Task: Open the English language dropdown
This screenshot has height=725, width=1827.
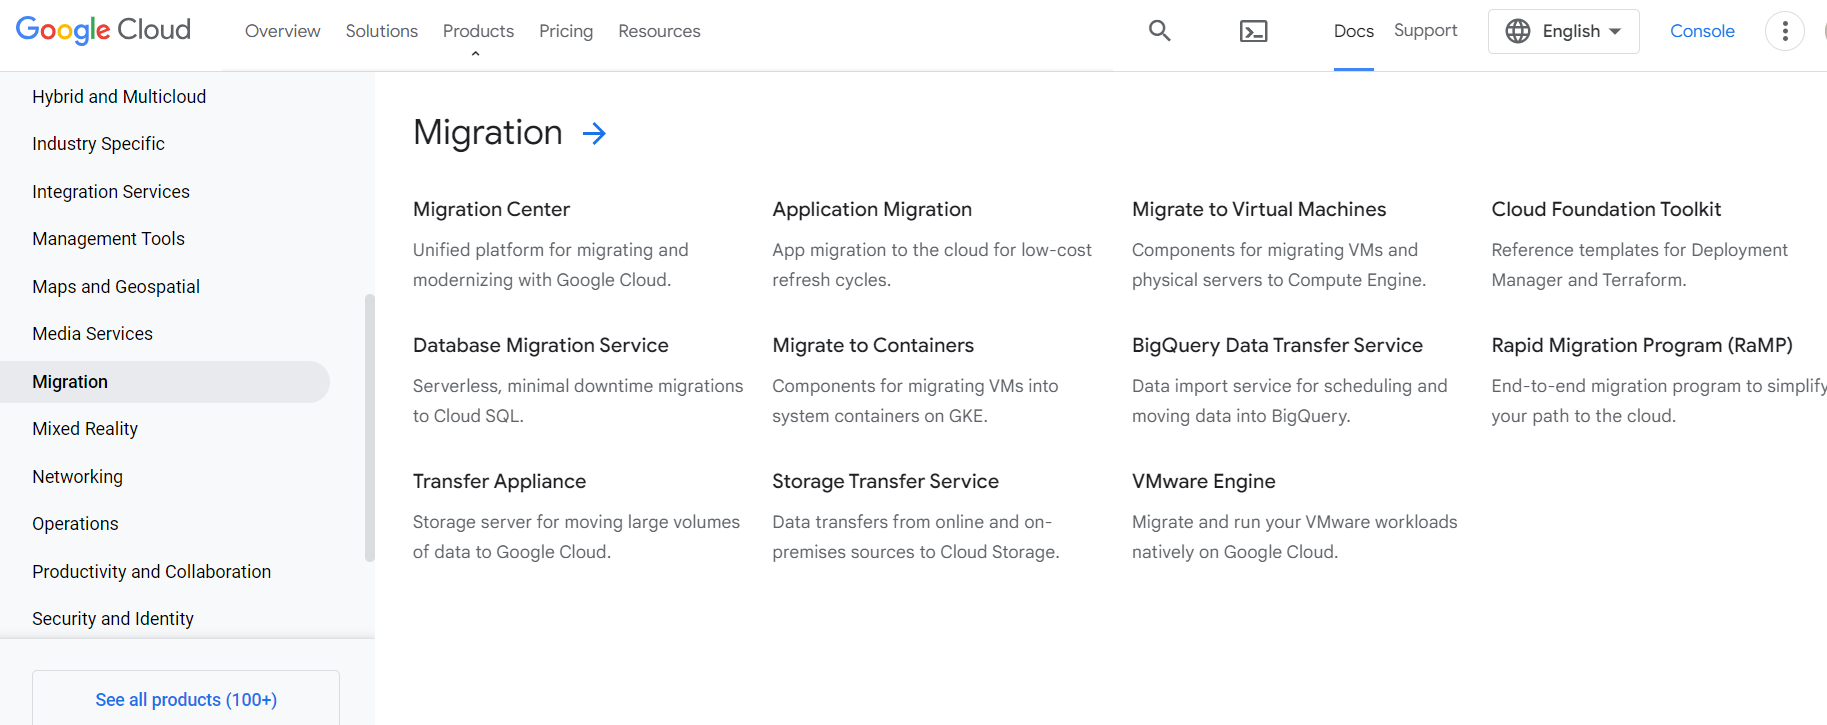Action: click(x=1563, y=31)
